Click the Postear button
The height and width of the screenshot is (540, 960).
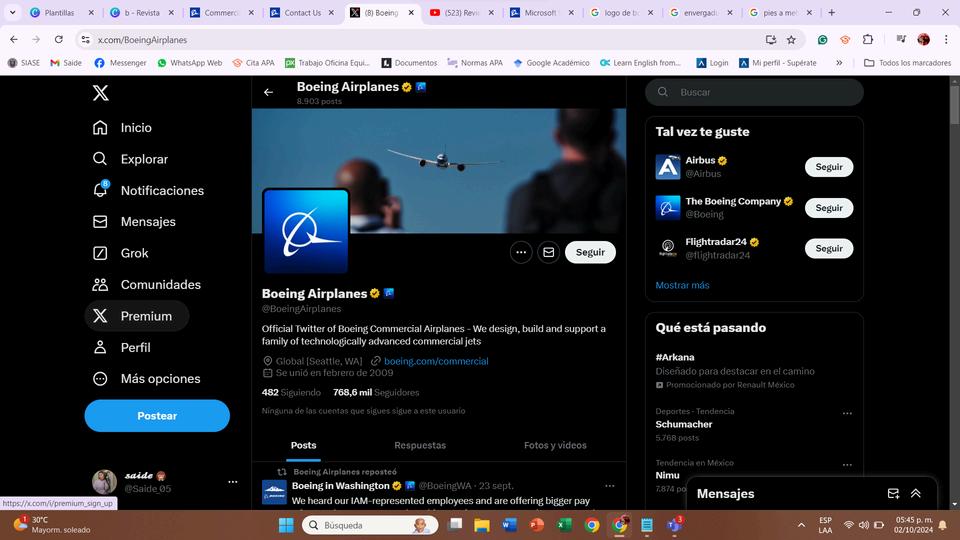click(x=157, y=416)
